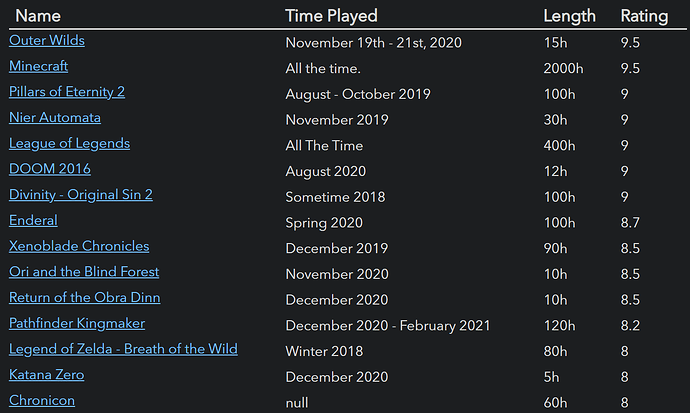Open Return of the Obra Dinn link

85,297
